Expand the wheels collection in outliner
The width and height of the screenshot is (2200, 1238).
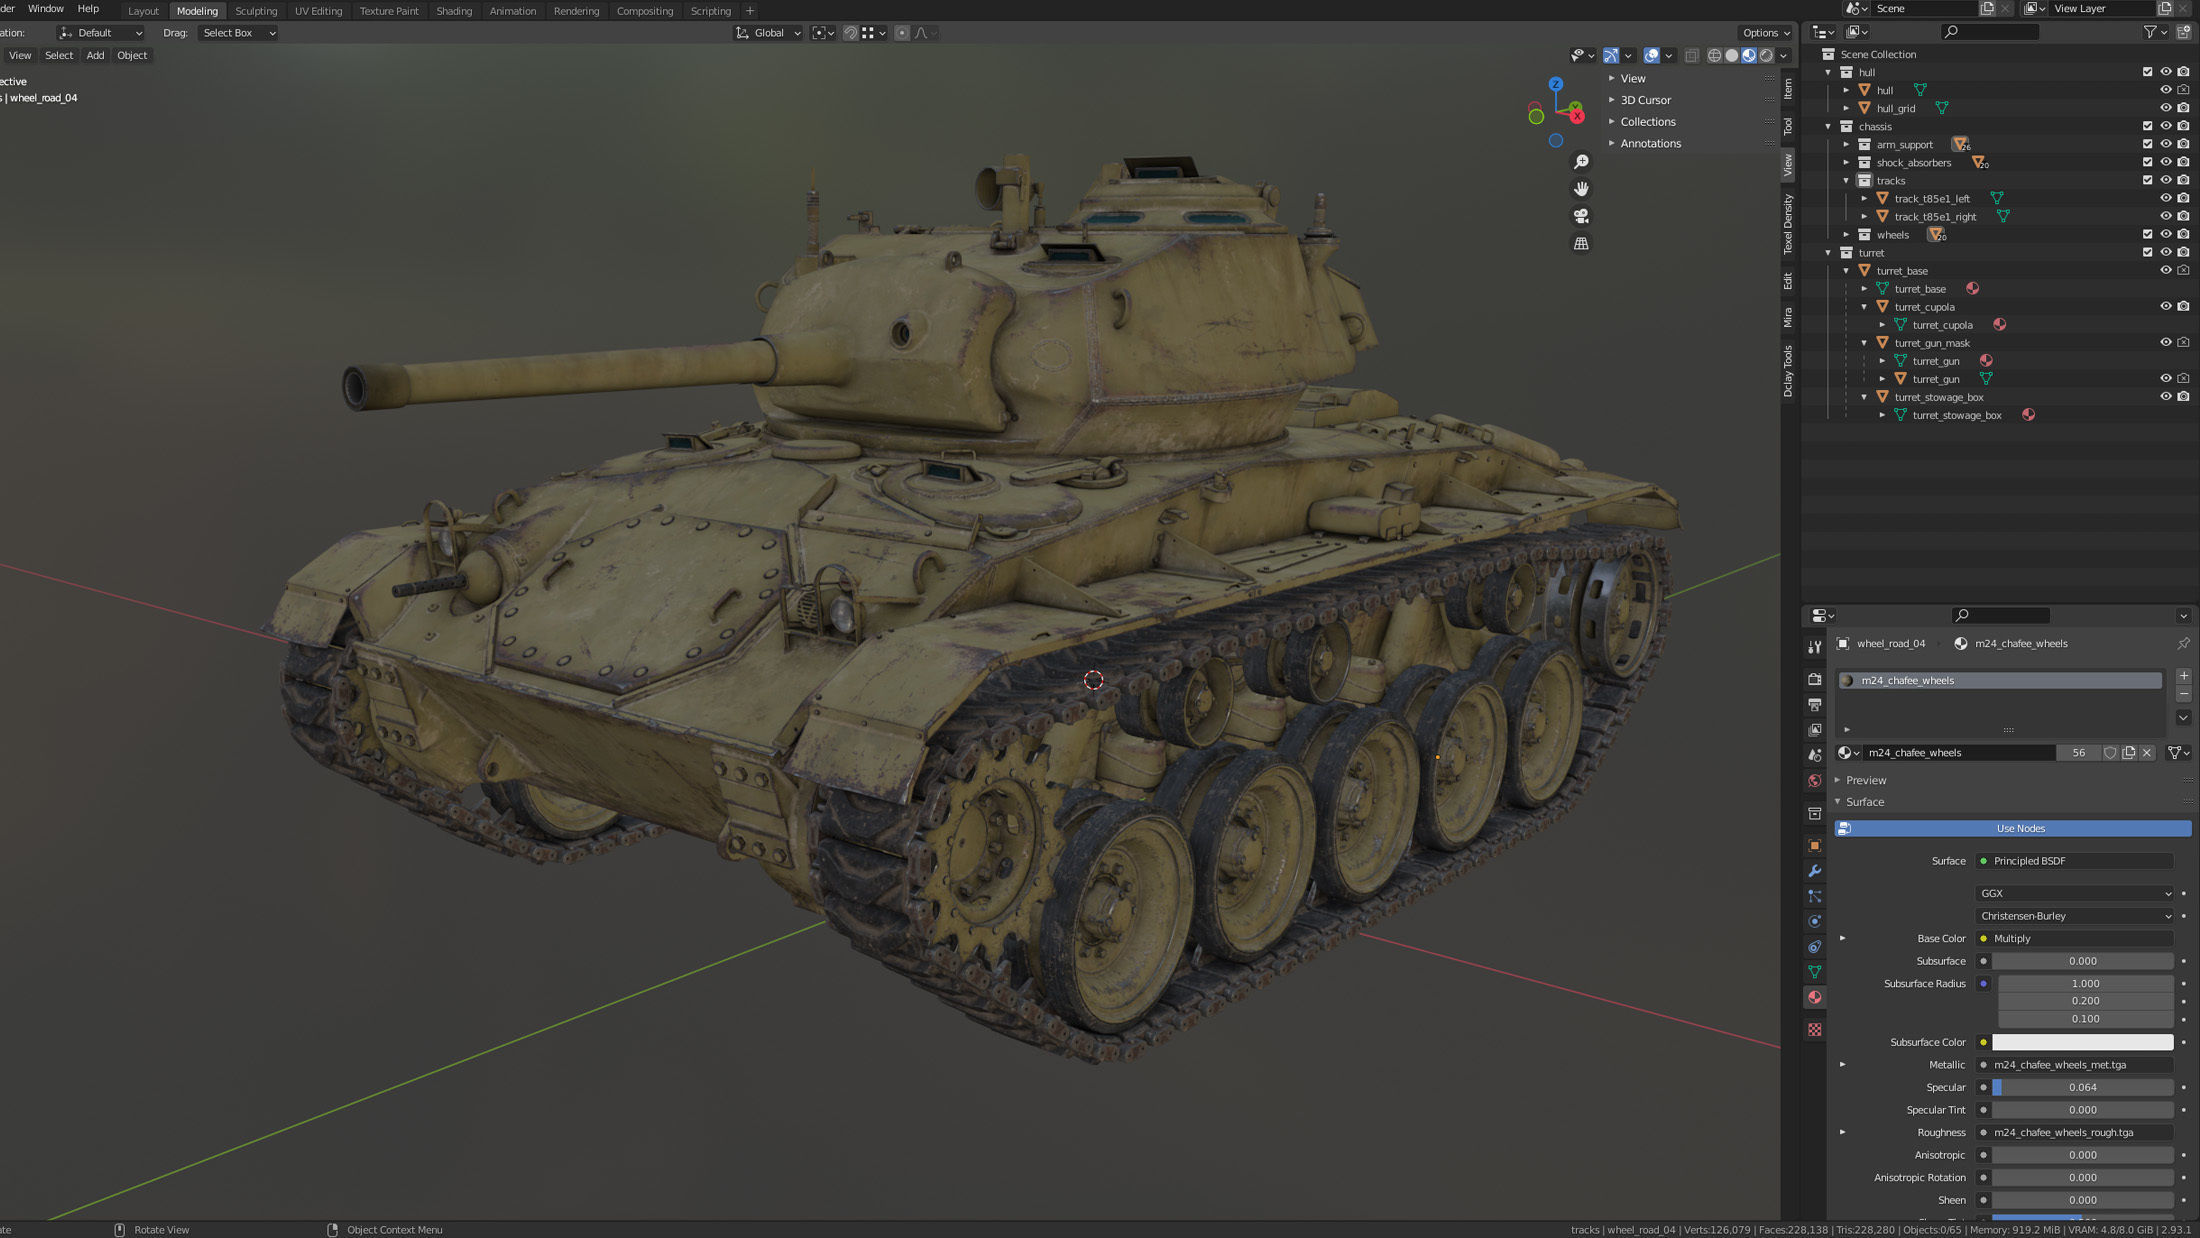pyautogui.click(x=1847, y=235)
